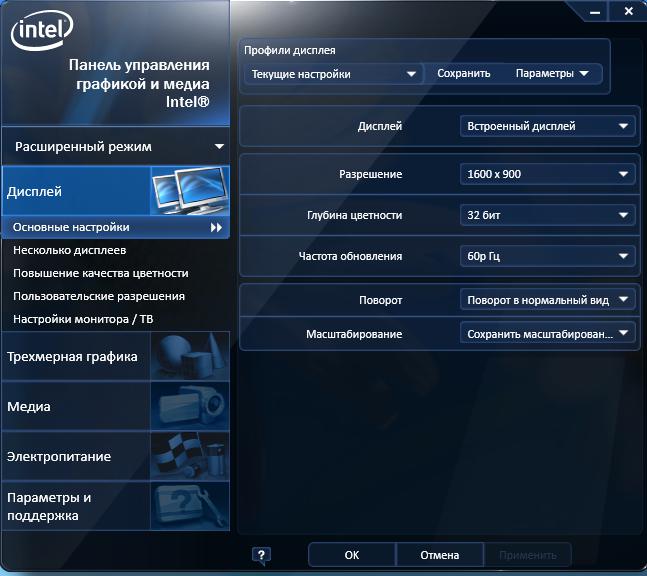The width and height of the screenshot is (647, 576).
Task: Switch to the Медиа section
Action: click(116, 406)
